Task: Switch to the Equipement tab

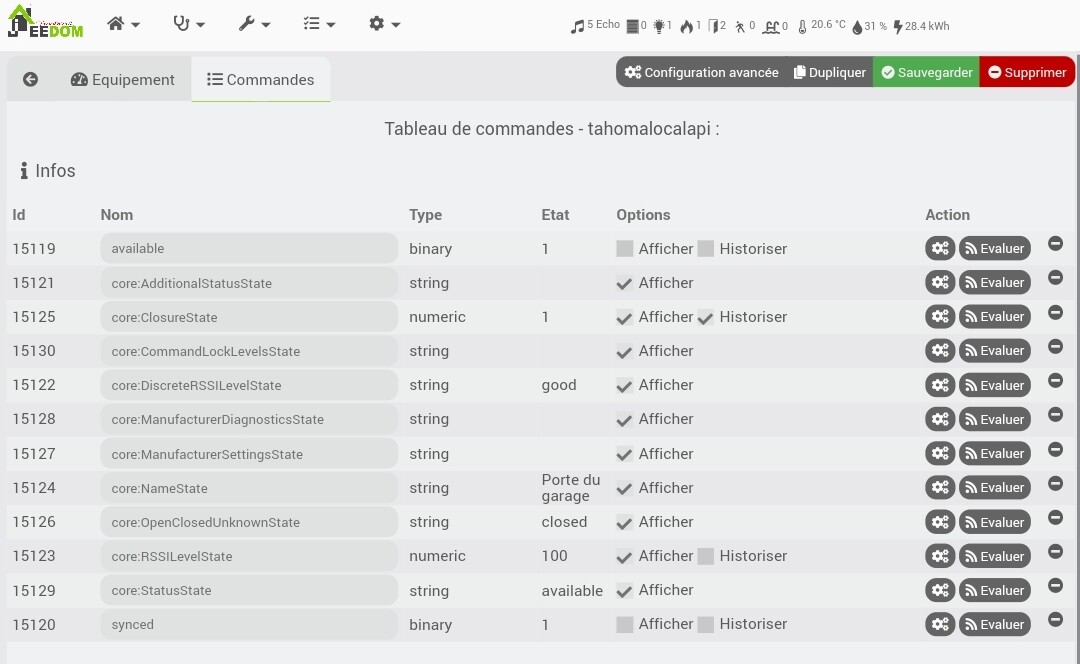Action: click(123, 80)
